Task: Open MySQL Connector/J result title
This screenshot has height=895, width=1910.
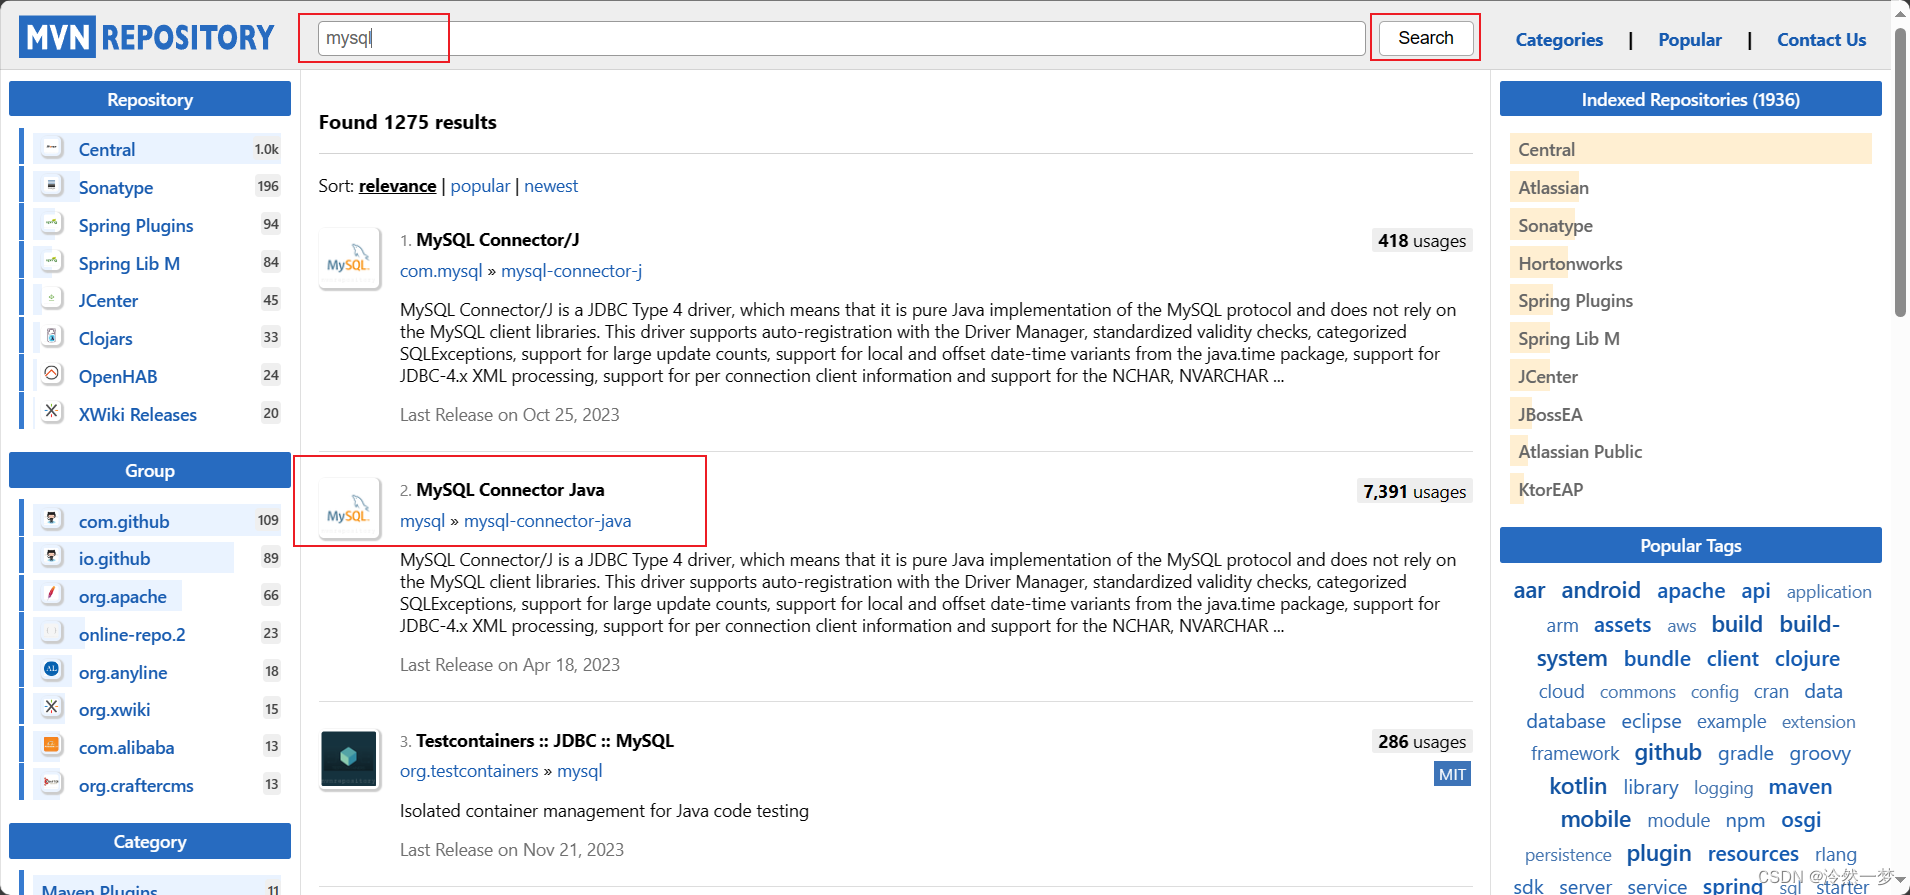Action: [498, 240]
